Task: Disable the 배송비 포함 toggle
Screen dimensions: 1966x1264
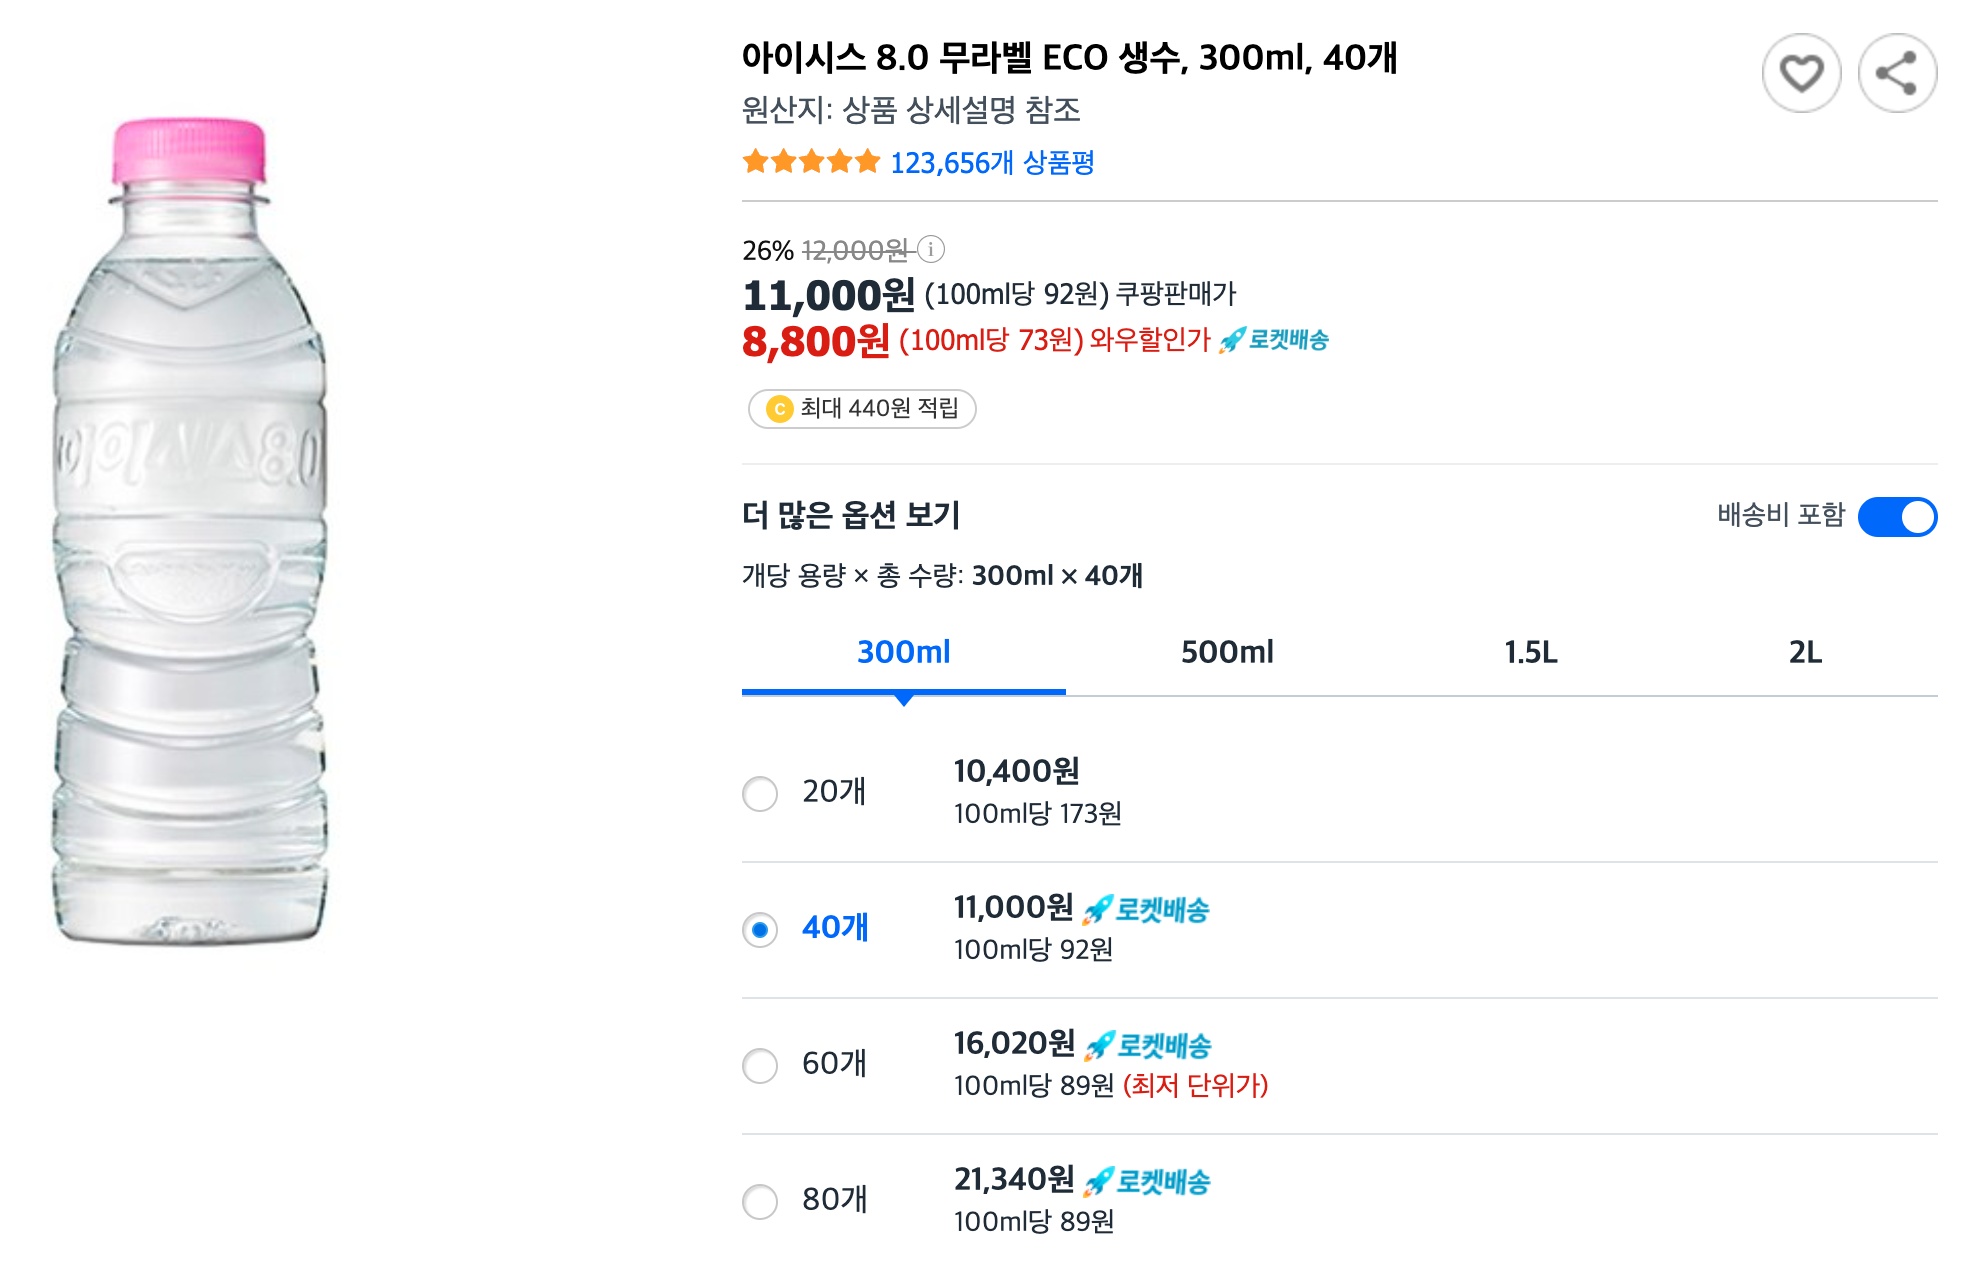Action: pos(1897,517)
